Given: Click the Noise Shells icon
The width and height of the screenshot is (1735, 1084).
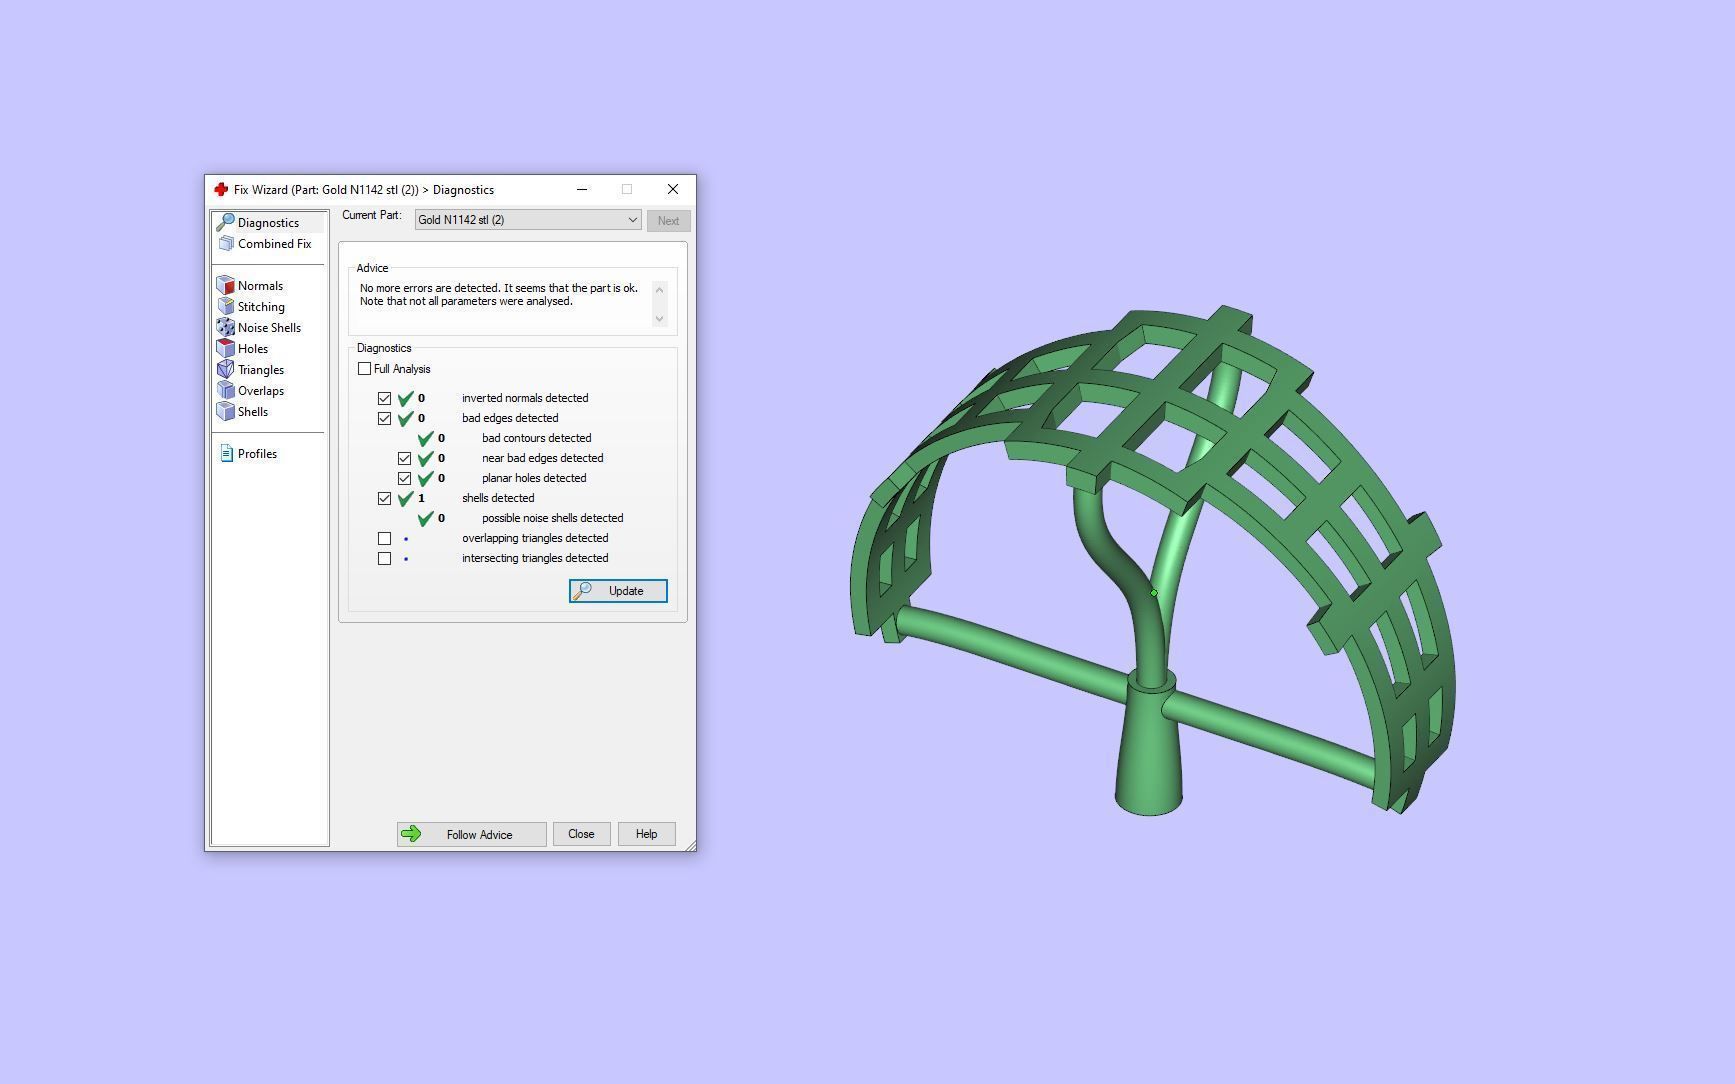Looking at the screenshot, I should (226, 328).
